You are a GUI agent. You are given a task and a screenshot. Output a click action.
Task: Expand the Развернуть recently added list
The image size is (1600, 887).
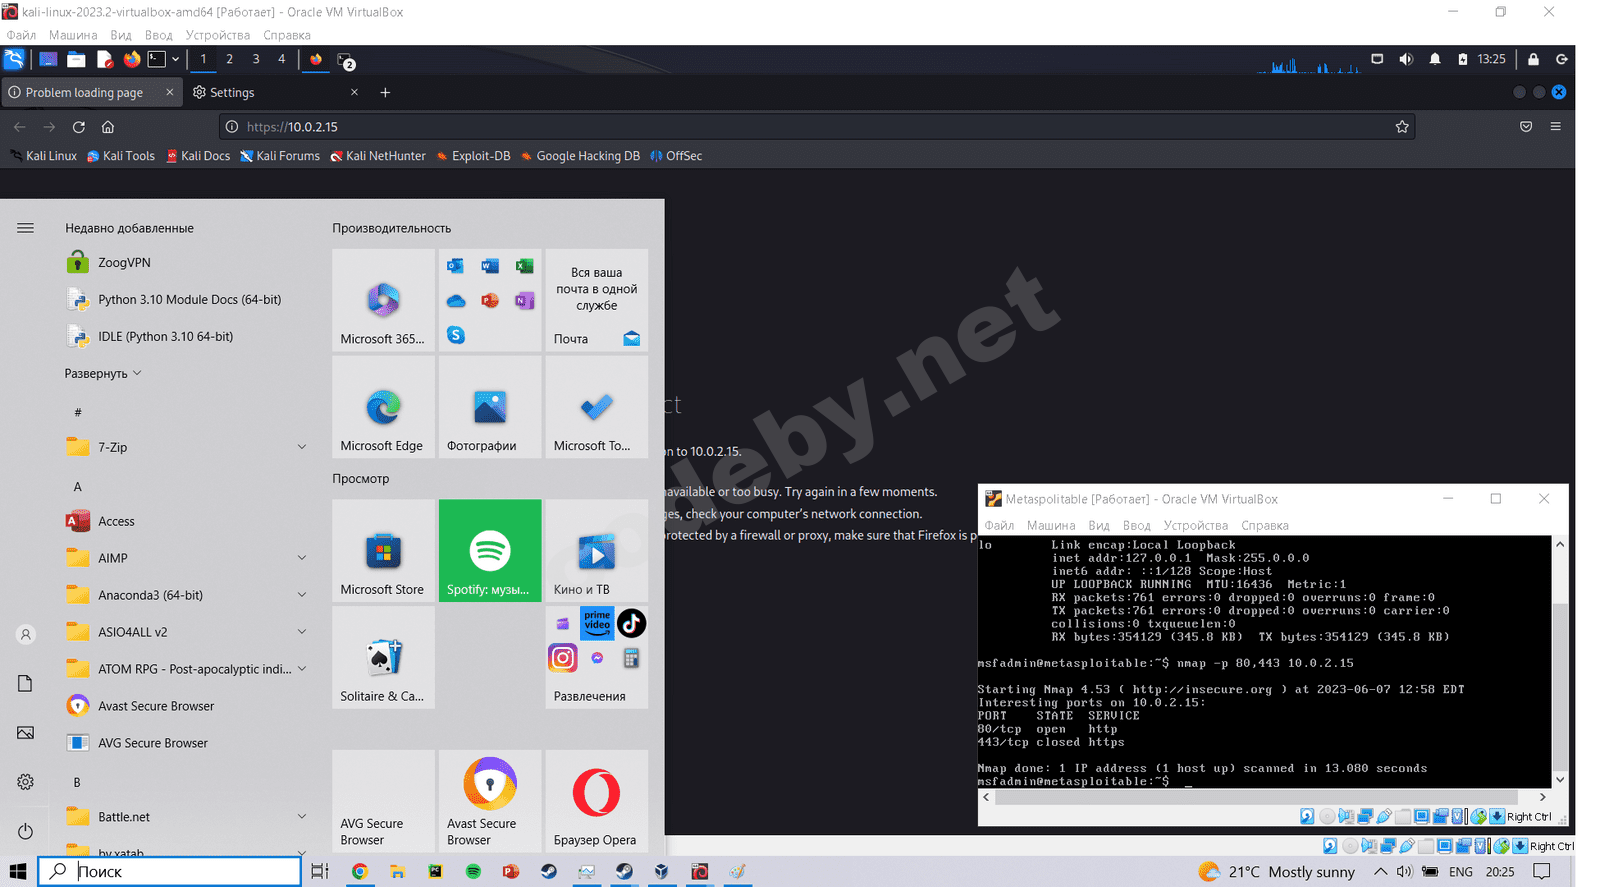(x=103, y=373)
